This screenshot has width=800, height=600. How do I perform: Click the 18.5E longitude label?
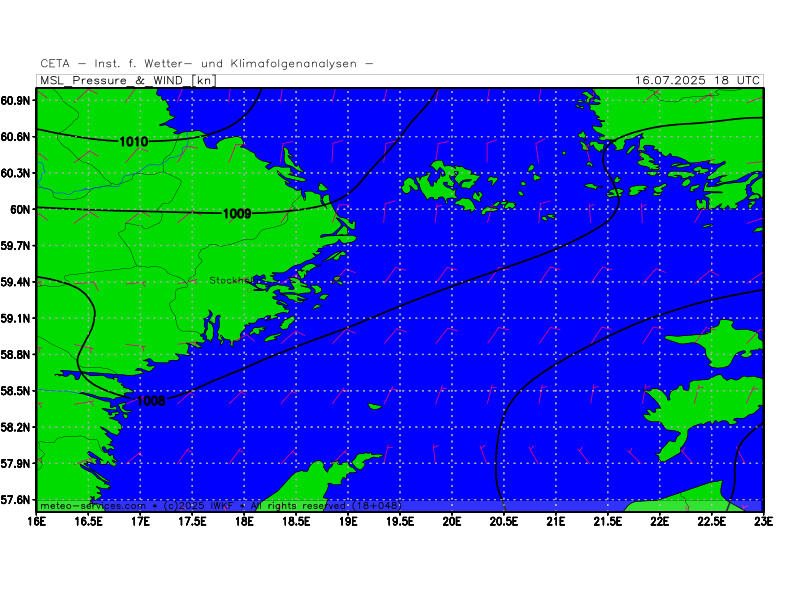click(296, 521)
